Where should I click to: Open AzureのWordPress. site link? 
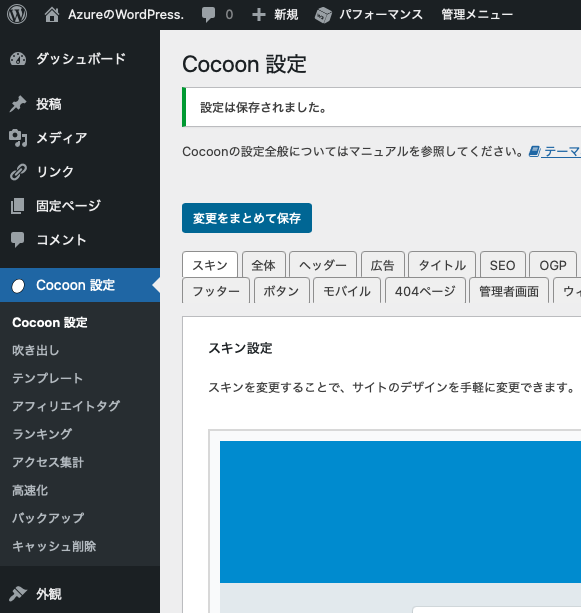[x=126, y=15]
